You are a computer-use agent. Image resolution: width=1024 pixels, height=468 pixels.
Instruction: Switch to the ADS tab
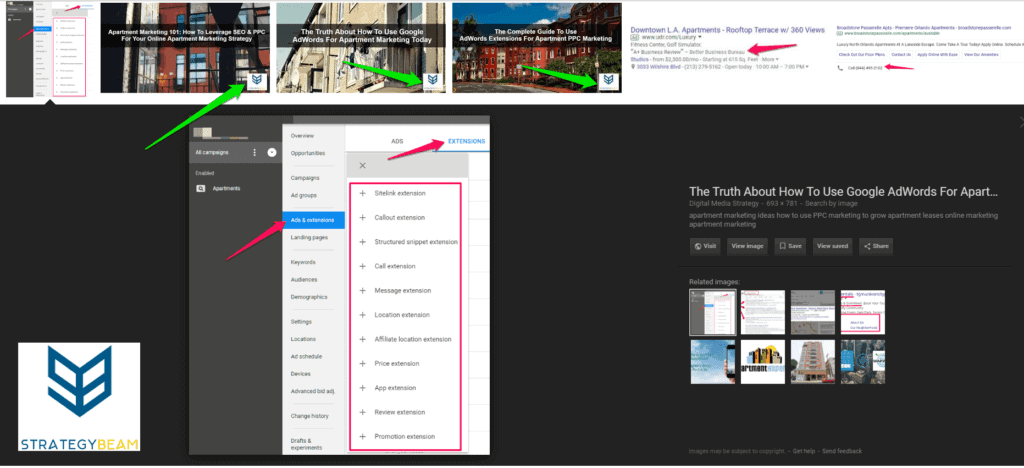click(x=397, y=141)
